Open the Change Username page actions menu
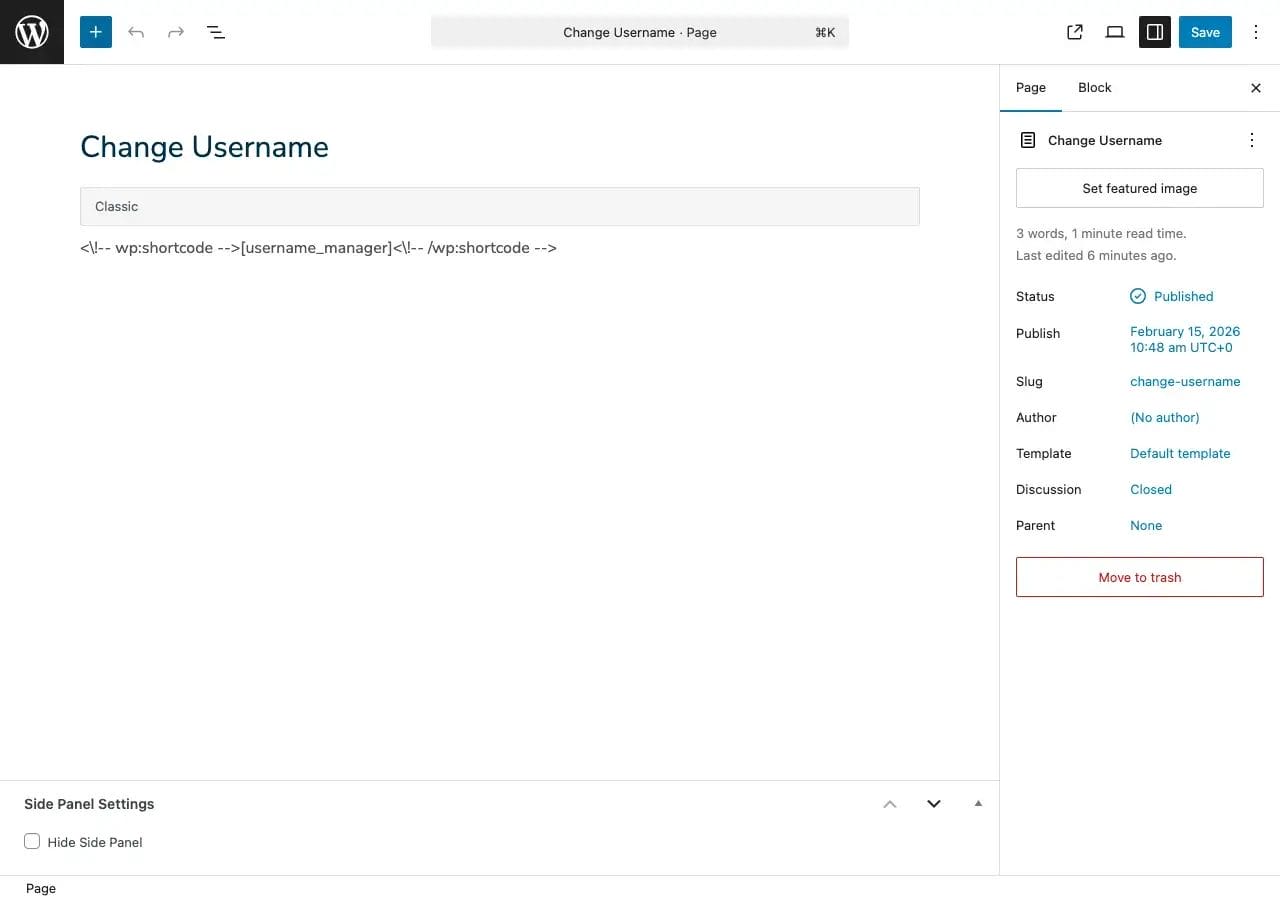Screen dimensions: 1280x900 1251,140
